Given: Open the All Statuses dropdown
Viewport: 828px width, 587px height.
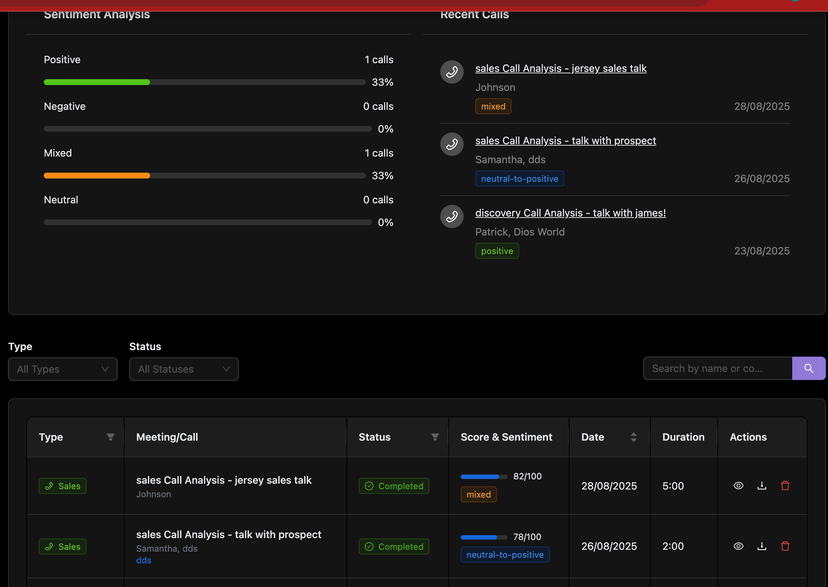Looking at the screenshot, I should click(183, 368).
